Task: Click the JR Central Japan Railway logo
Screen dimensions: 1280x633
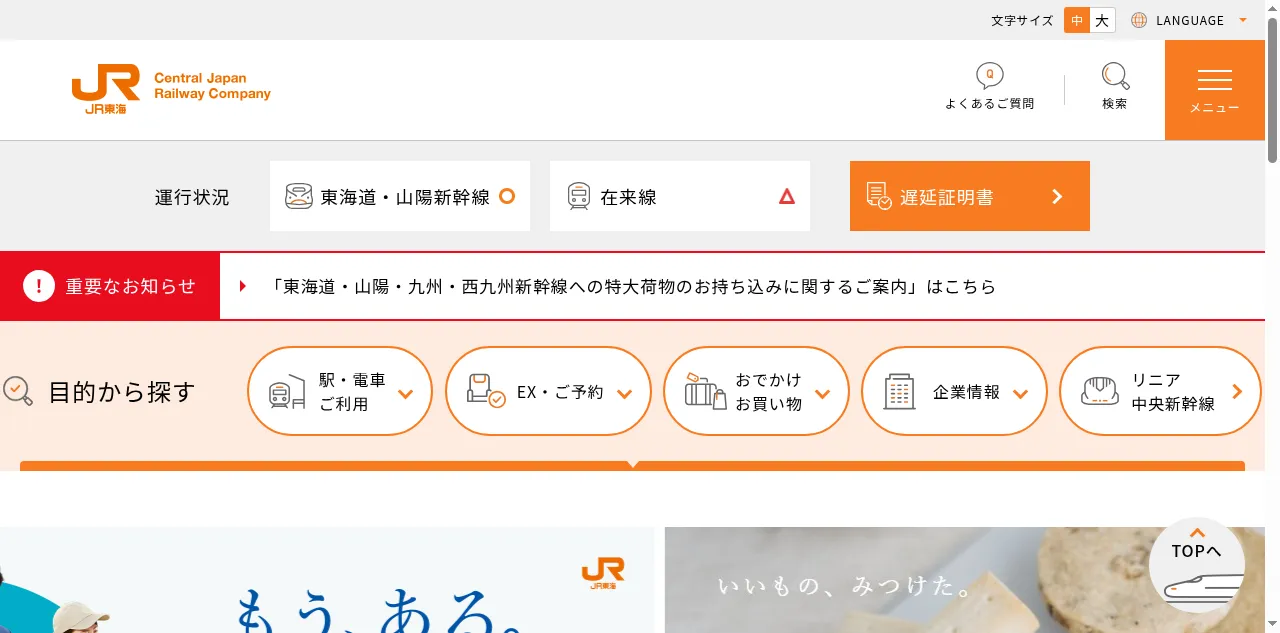Action: [171, 89]
